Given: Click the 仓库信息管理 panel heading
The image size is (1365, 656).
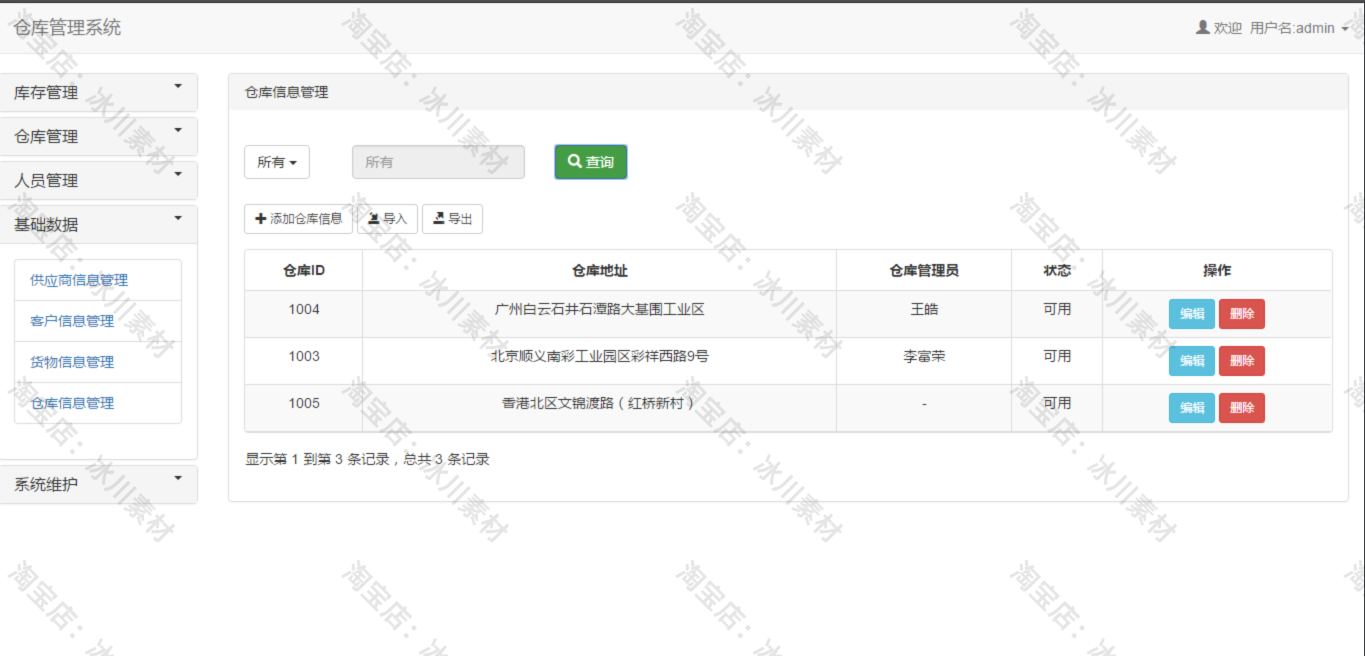Looking at the screenshot, I should [x=287, y=92].
